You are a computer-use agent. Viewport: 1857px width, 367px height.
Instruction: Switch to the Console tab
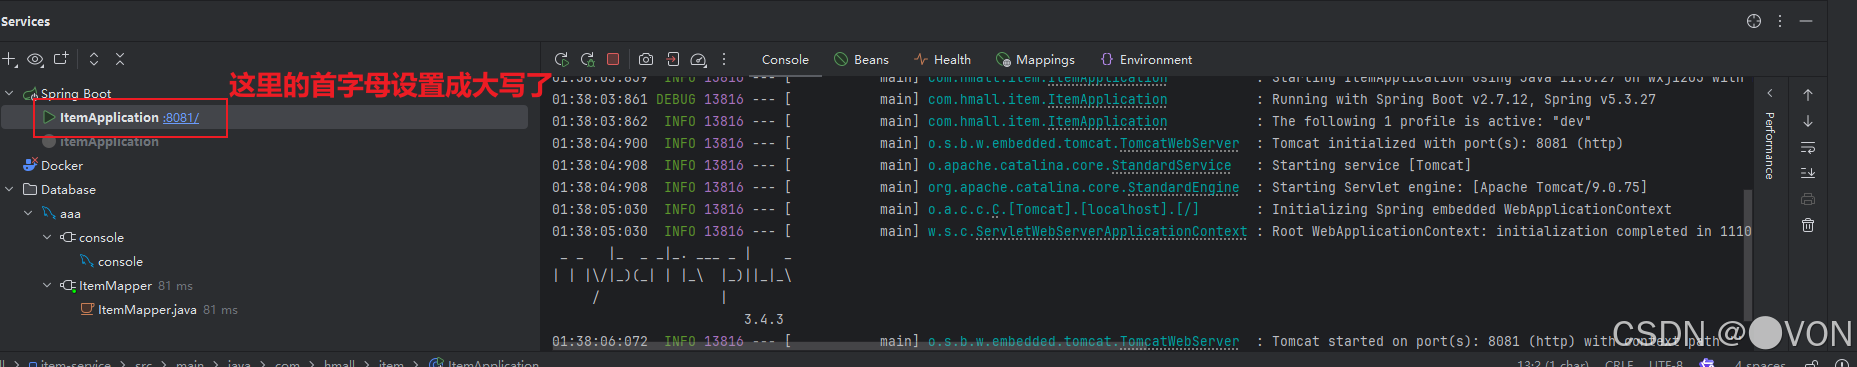coord(785,60)
